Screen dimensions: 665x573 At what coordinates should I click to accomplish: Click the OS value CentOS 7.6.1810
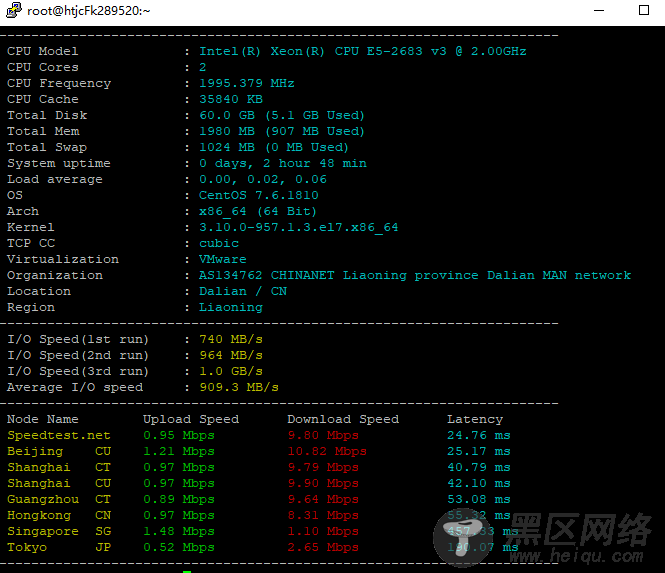[259, 195]
